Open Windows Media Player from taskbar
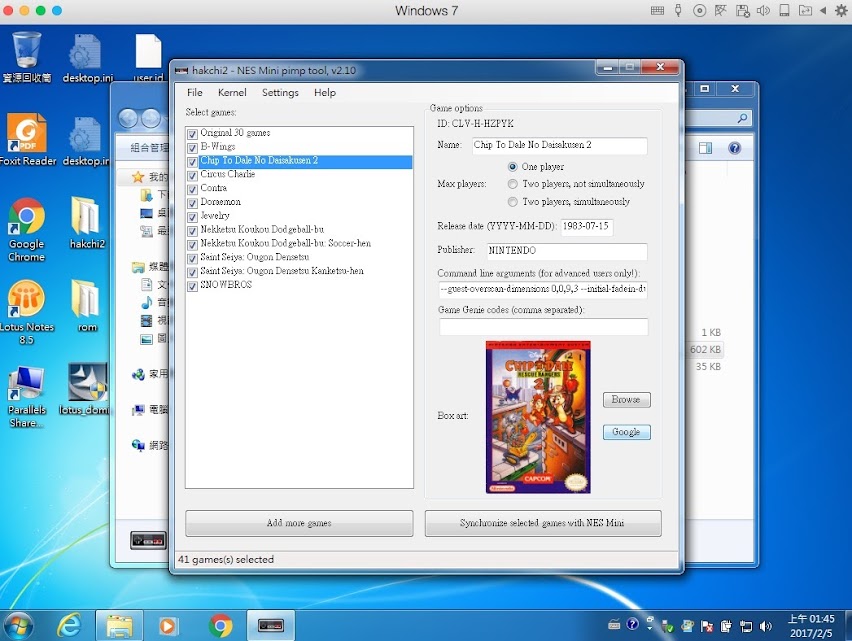852x641 pixels. [x=168, y=626]
